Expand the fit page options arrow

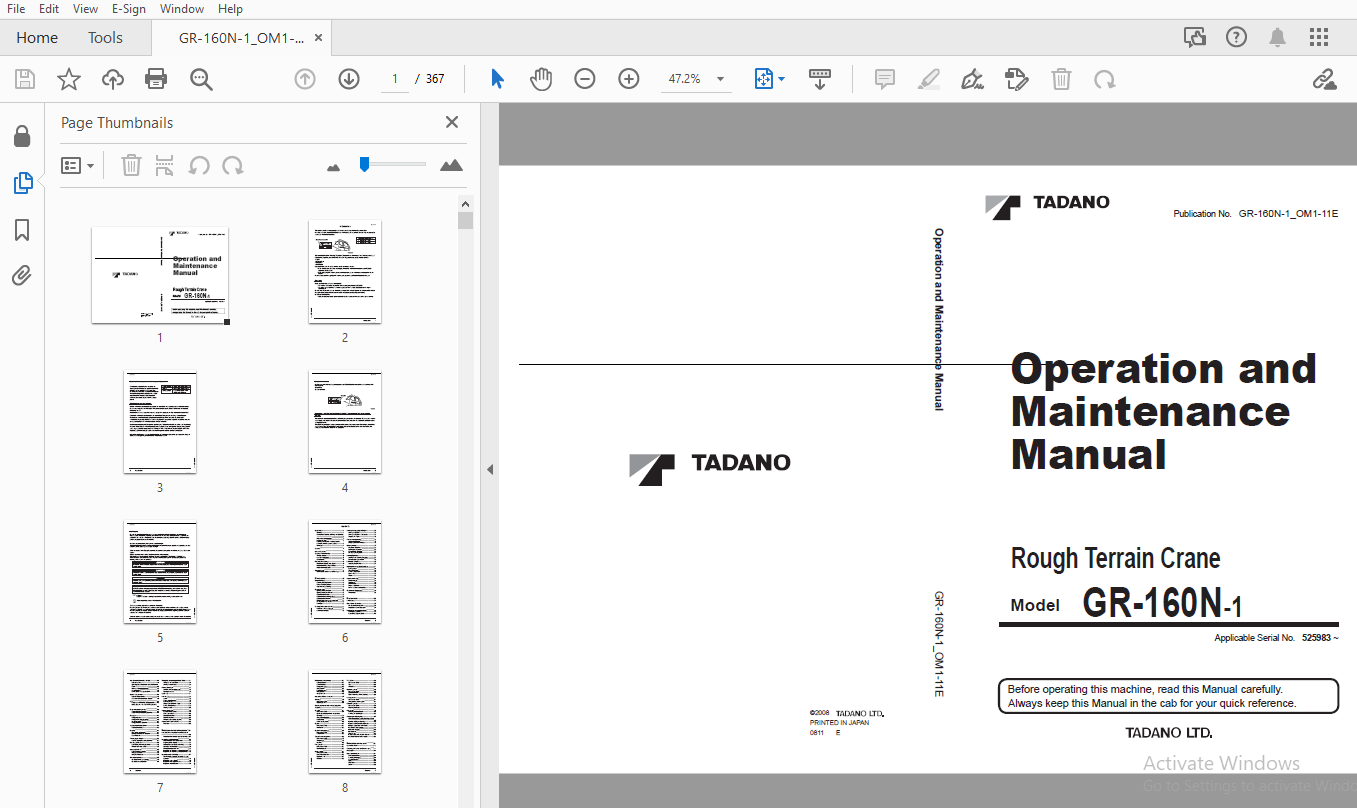(x=782, y=79)
